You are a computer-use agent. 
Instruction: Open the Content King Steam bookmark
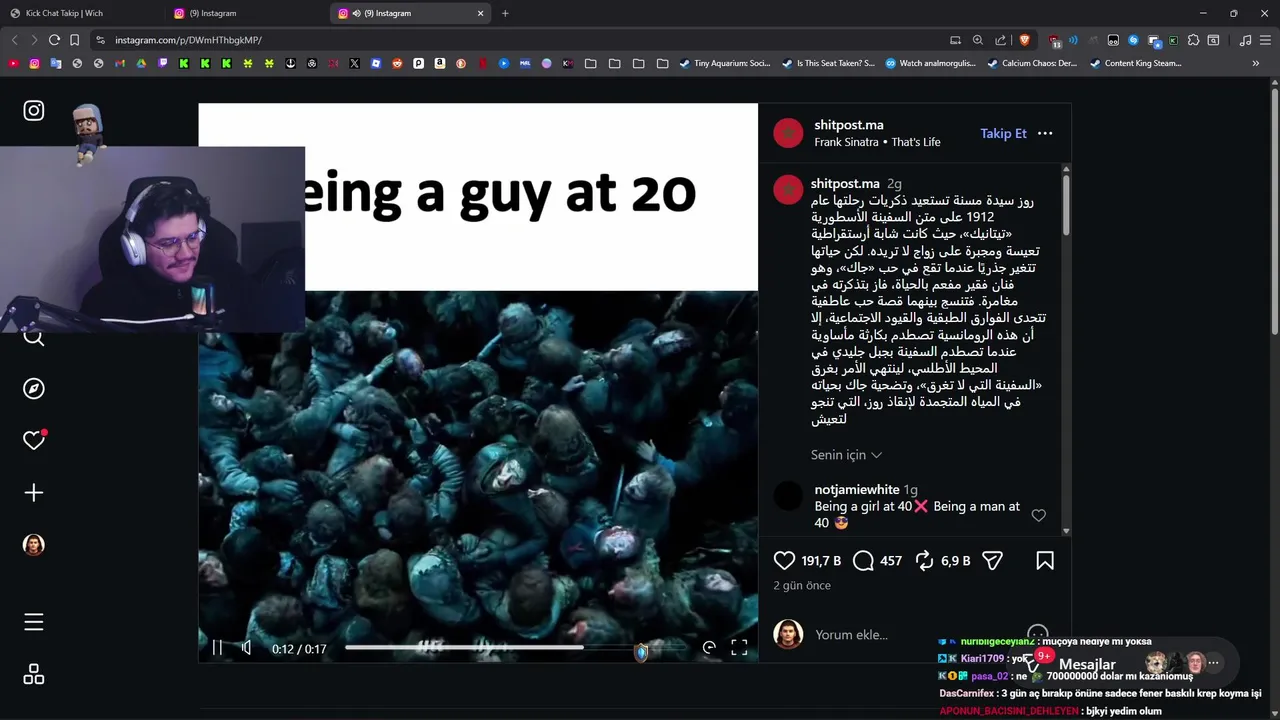pos(1136,63)
